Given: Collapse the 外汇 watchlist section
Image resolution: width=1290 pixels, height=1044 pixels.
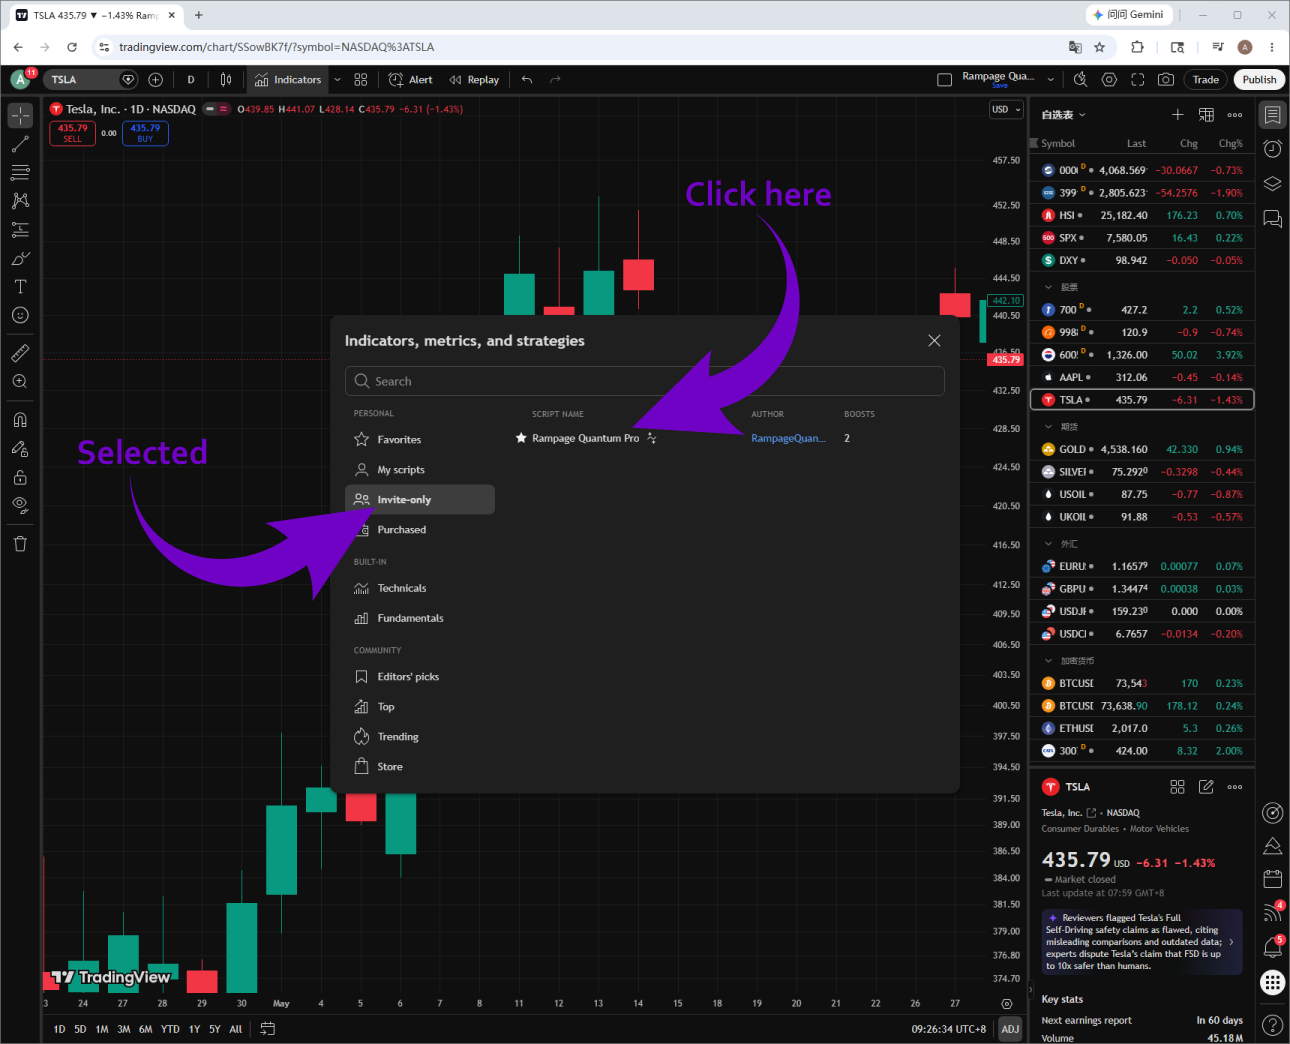Looking at the screenshot, I should pos(1048,544).
